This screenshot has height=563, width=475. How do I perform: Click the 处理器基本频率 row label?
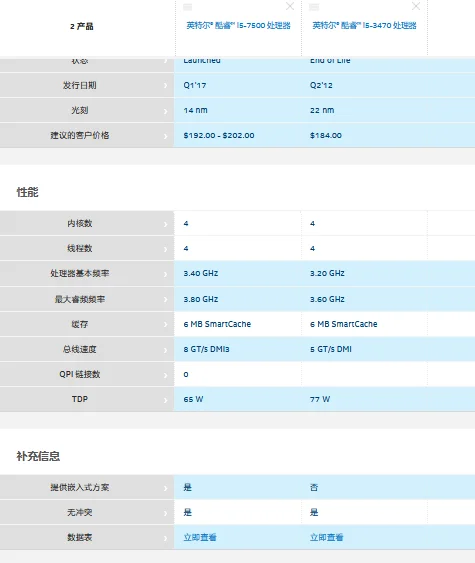[x=79, y=273]
